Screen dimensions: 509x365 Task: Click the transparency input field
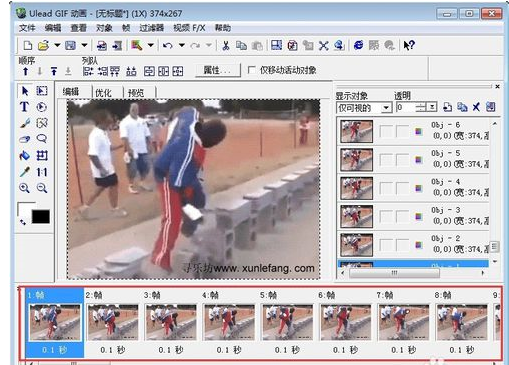pos(406,107)
